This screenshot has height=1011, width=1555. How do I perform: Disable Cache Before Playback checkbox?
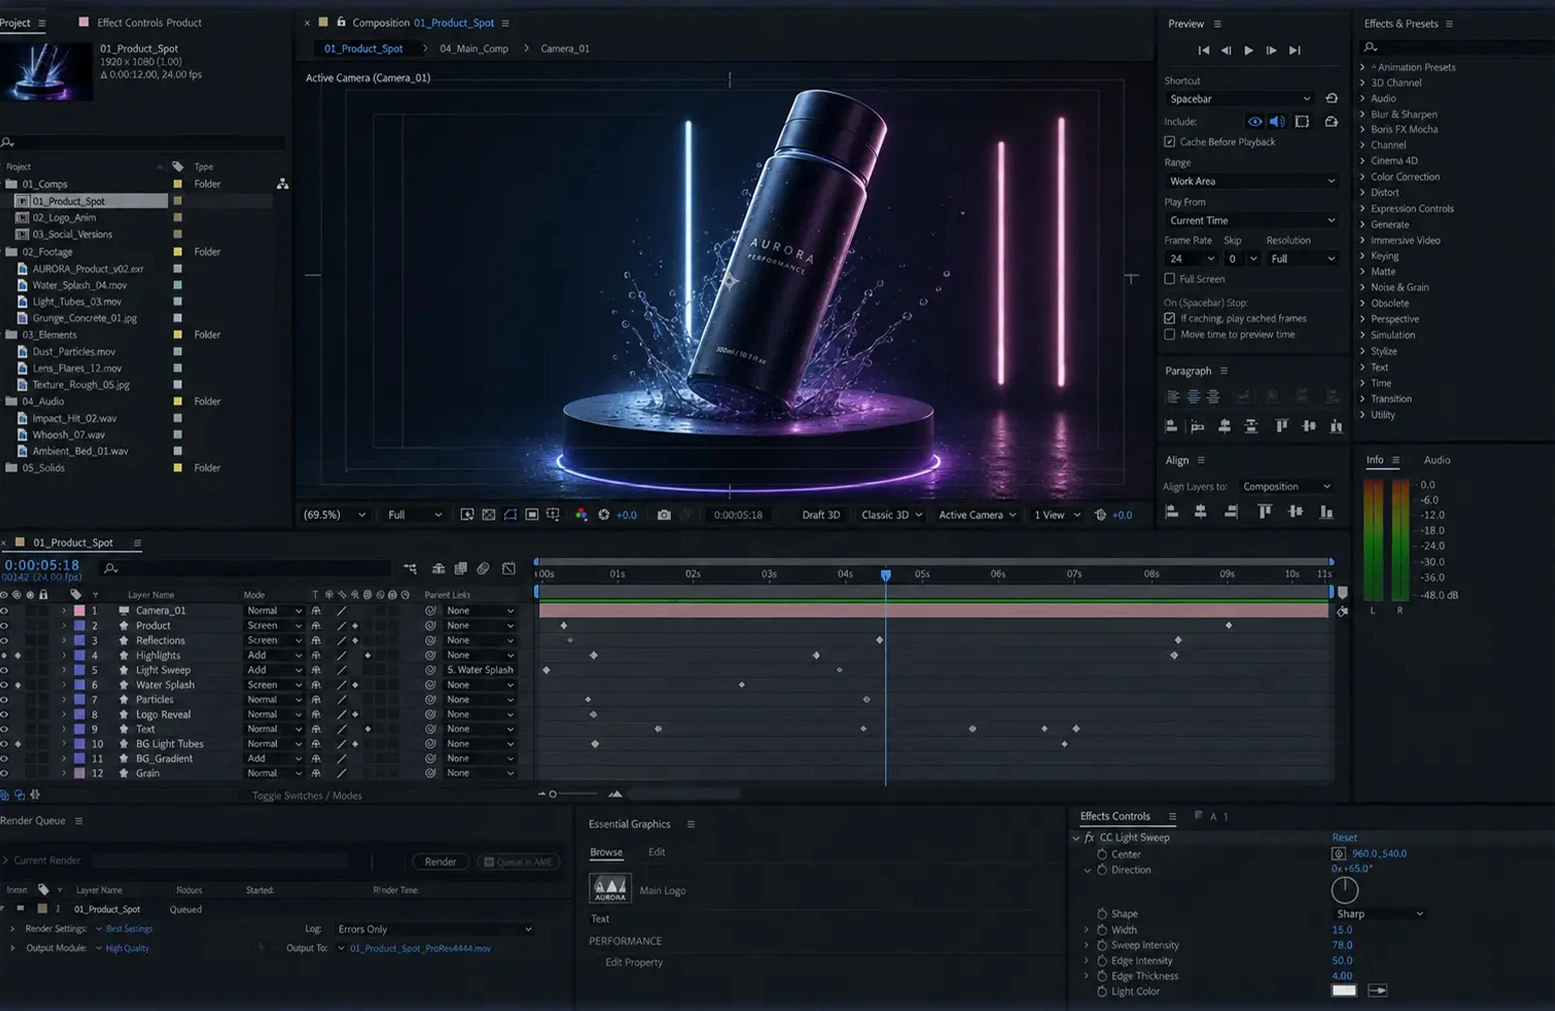point(1170,142)
